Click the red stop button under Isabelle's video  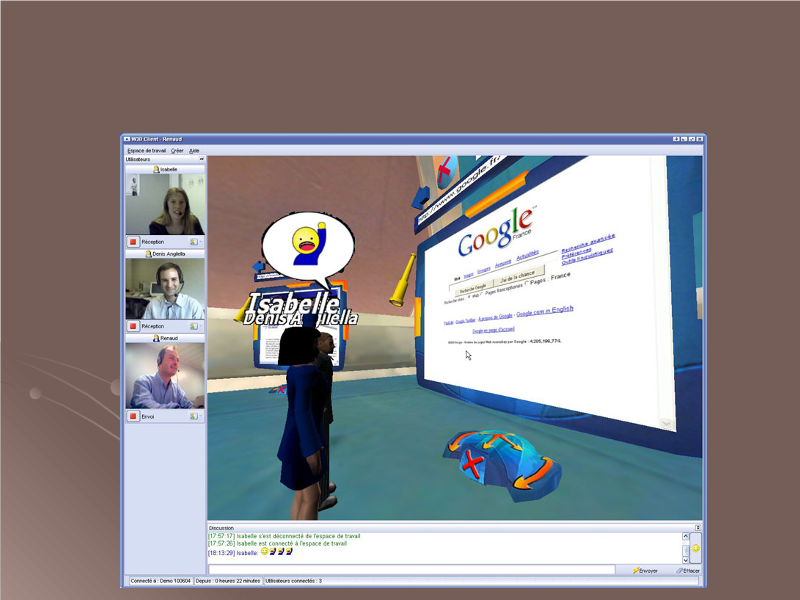(133, 242)
